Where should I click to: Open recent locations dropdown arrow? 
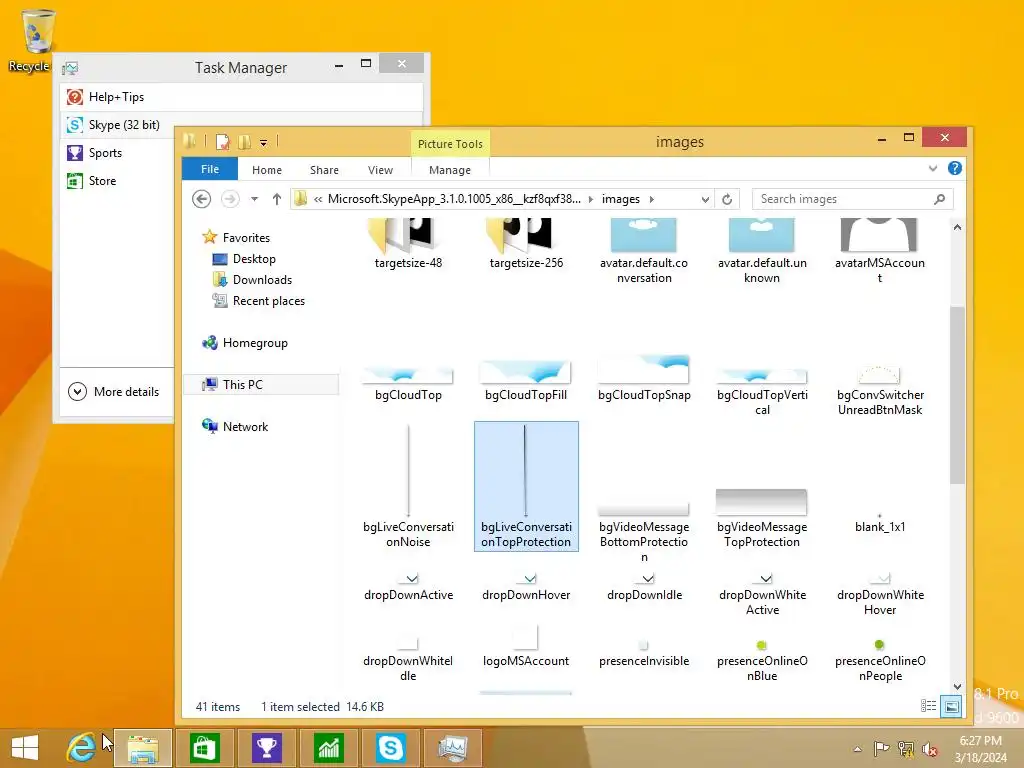[x=255, y=199]
